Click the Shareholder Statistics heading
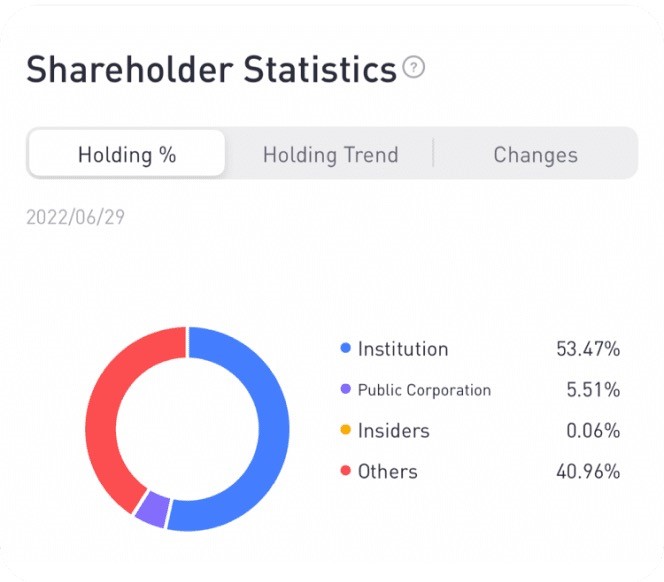 [x=211, y=70]
